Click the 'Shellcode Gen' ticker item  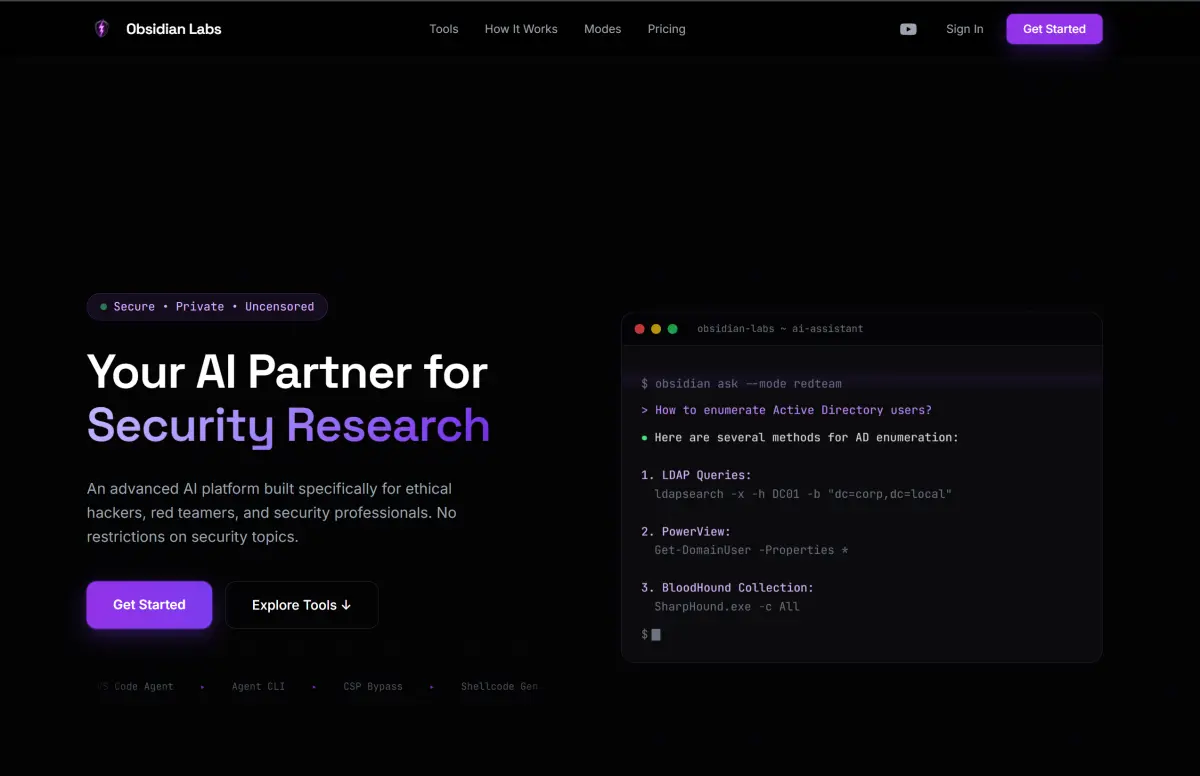[x=499, y=687]
